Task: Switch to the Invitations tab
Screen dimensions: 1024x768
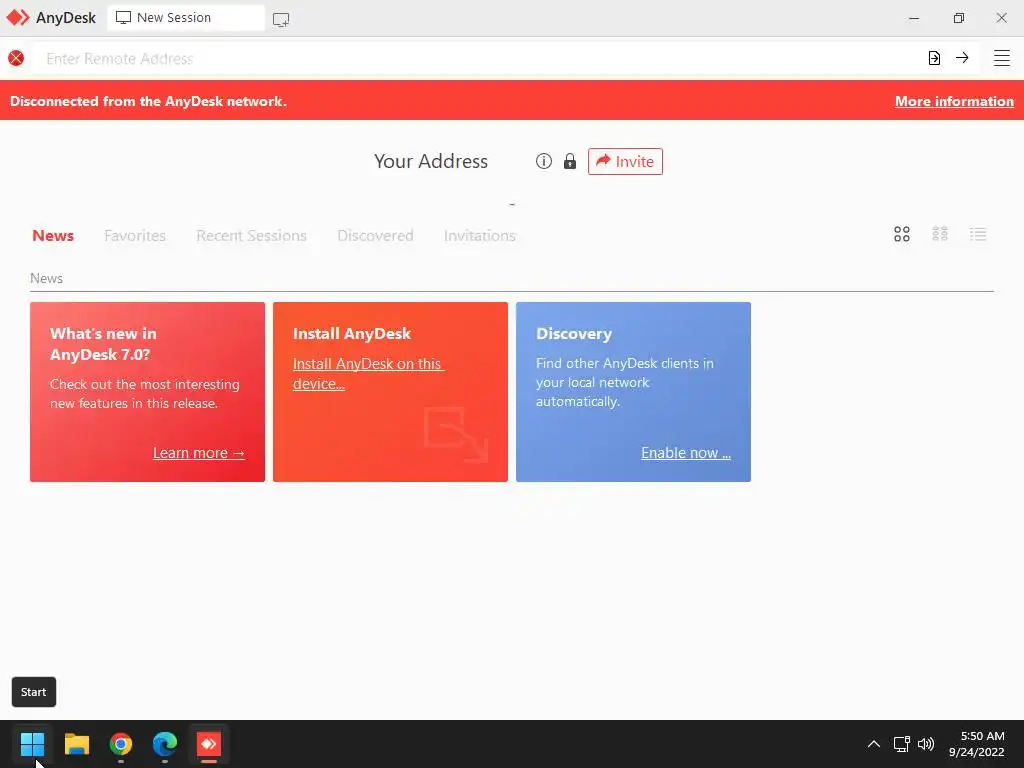Action: [479, 236]
